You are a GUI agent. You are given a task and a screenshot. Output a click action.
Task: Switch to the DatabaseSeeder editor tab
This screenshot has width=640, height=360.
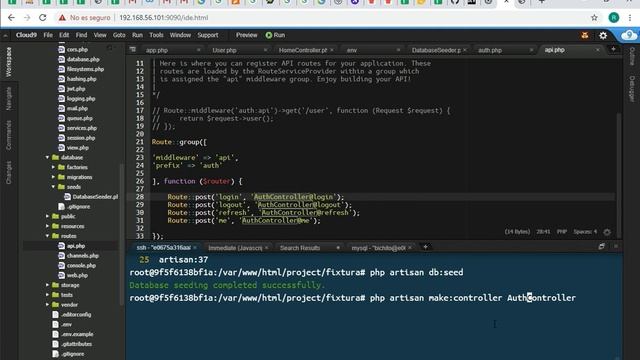point(436,50)
